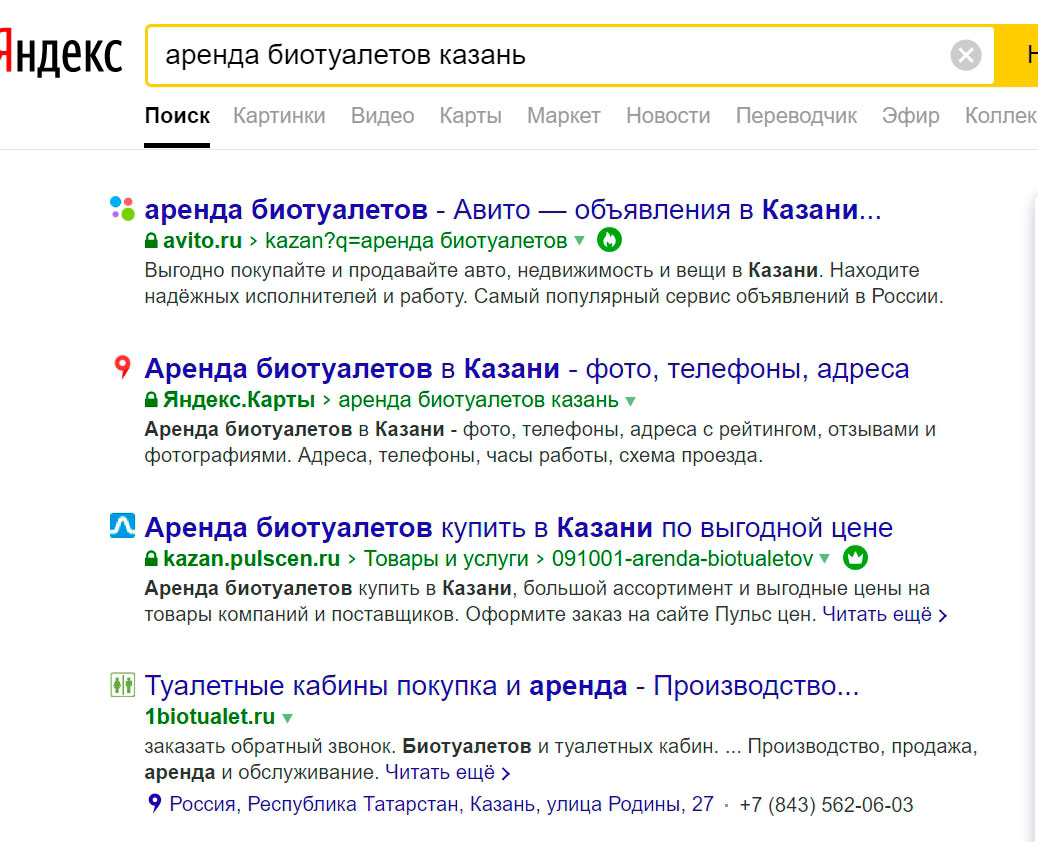Screen dimensions: 1038x842
Task: Clear the search query with the X button
Action: [x=966, y=55]
